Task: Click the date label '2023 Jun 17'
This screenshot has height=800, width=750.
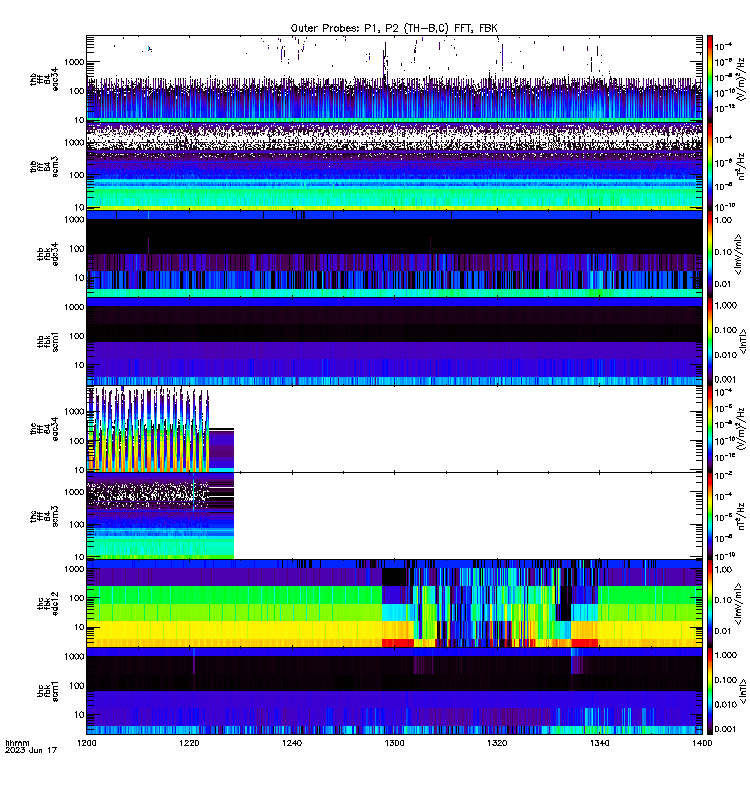Action: (x=31, y=750)
